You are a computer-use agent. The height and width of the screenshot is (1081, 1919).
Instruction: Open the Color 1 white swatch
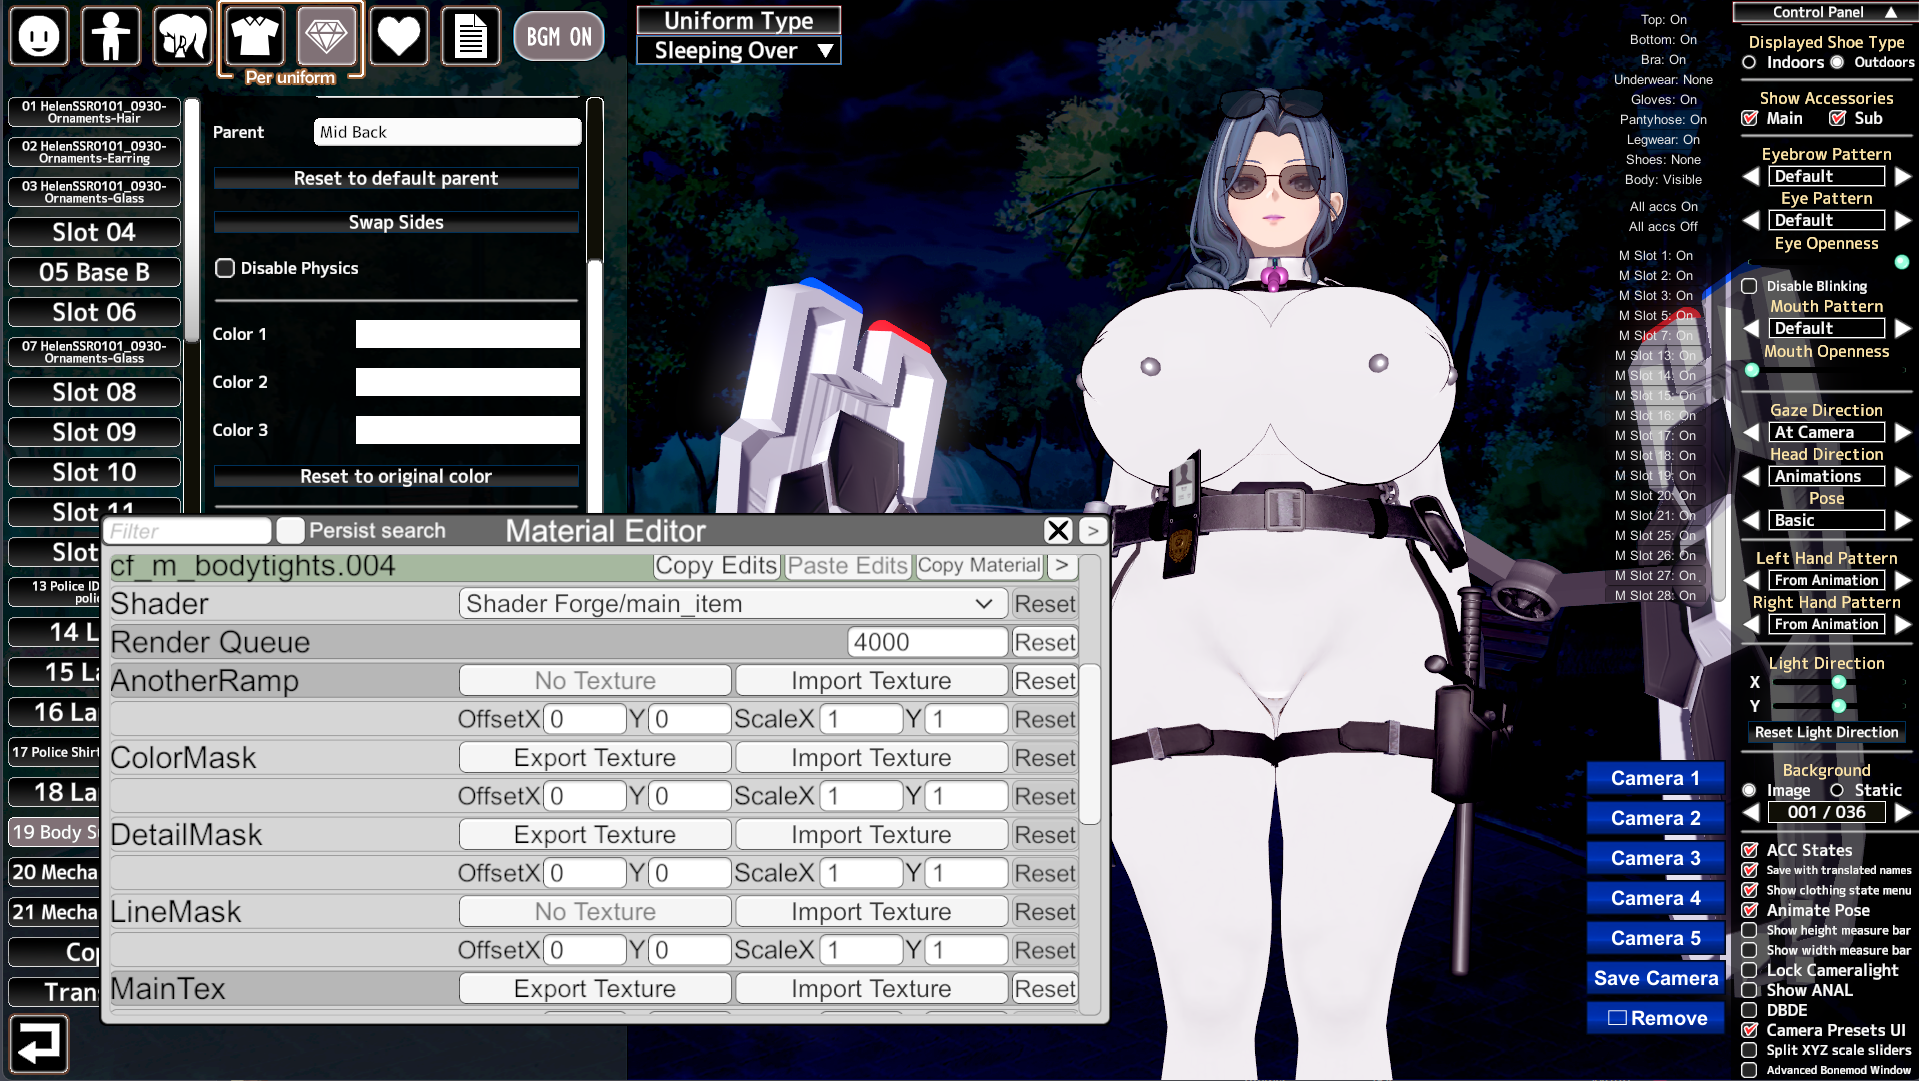click(x=467, y=334)
